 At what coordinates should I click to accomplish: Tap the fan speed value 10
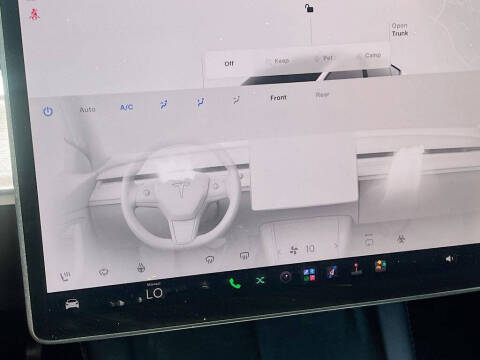[x=310, y=248]
